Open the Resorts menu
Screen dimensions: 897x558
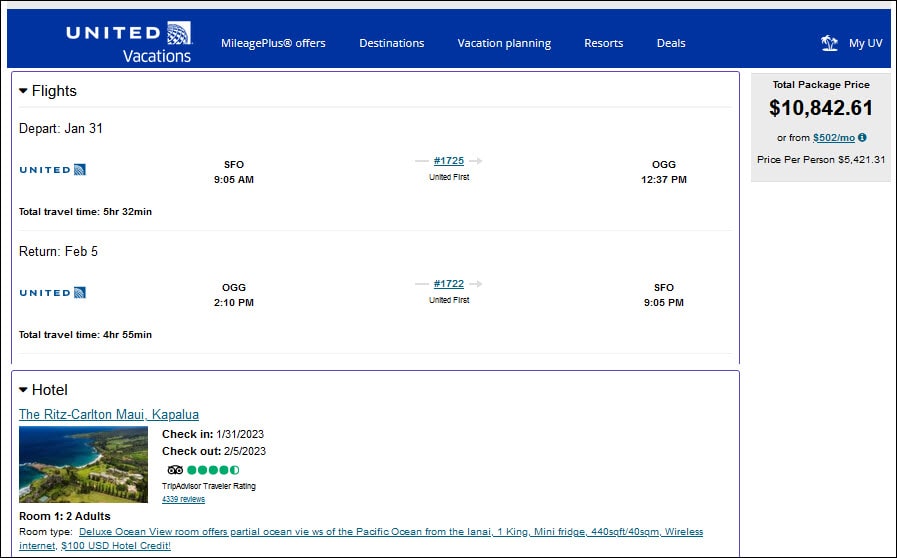pos(604,43)
